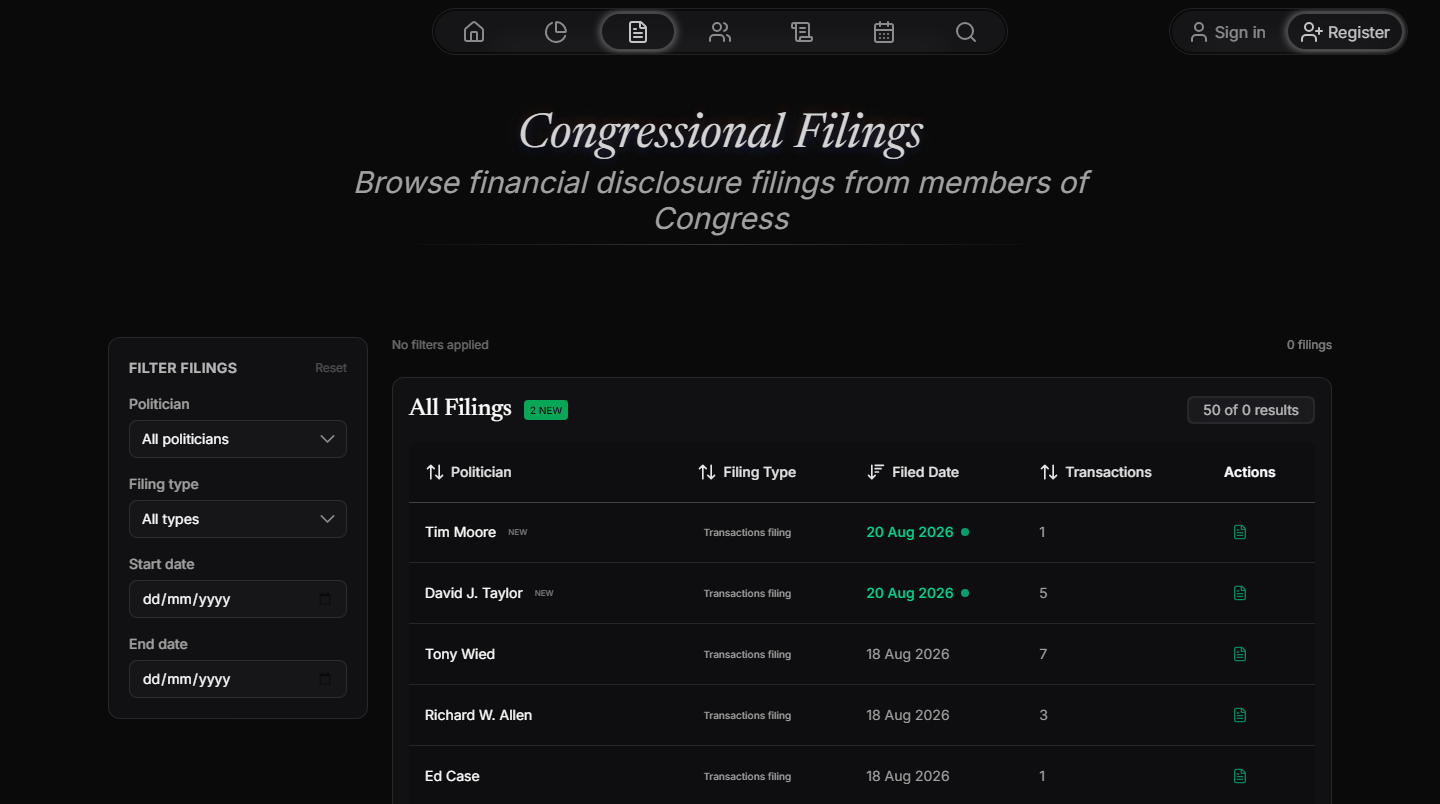Open the home page icon
1440x804 pixels.
pyautogui.click(x=474, y=32)
